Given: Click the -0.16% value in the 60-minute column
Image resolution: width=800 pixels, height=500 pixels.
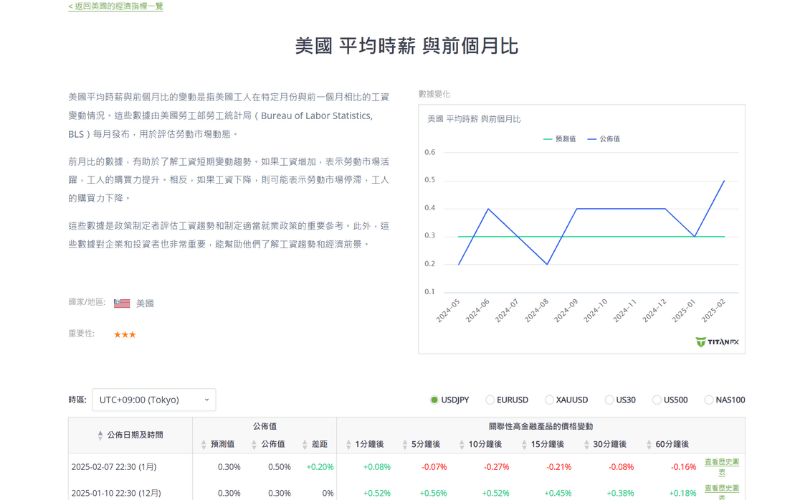Looking at the screenshot, I should pyautogui.click(x=683, y=467).
